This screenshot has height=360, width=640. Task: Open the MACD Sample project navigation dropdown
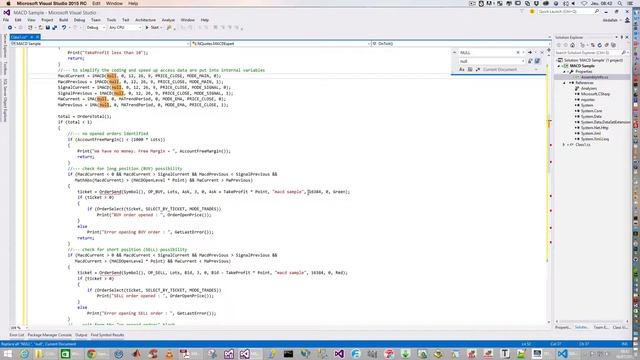pos(100,43)
